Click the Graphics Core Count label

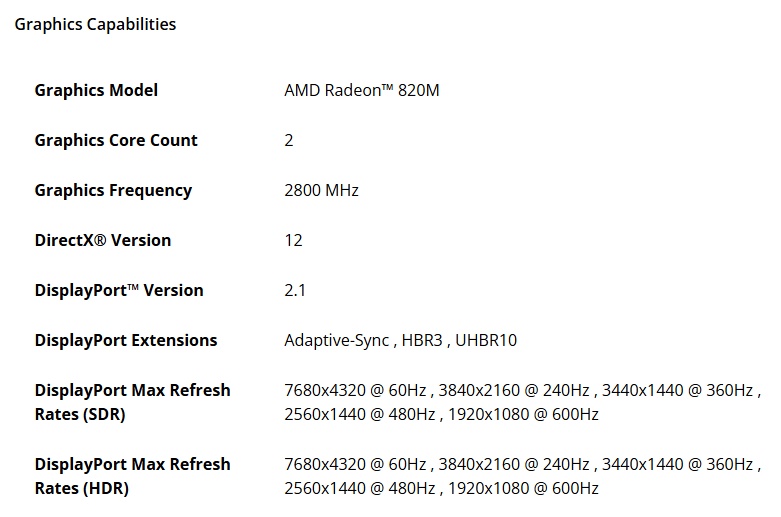tap(116, 140)
